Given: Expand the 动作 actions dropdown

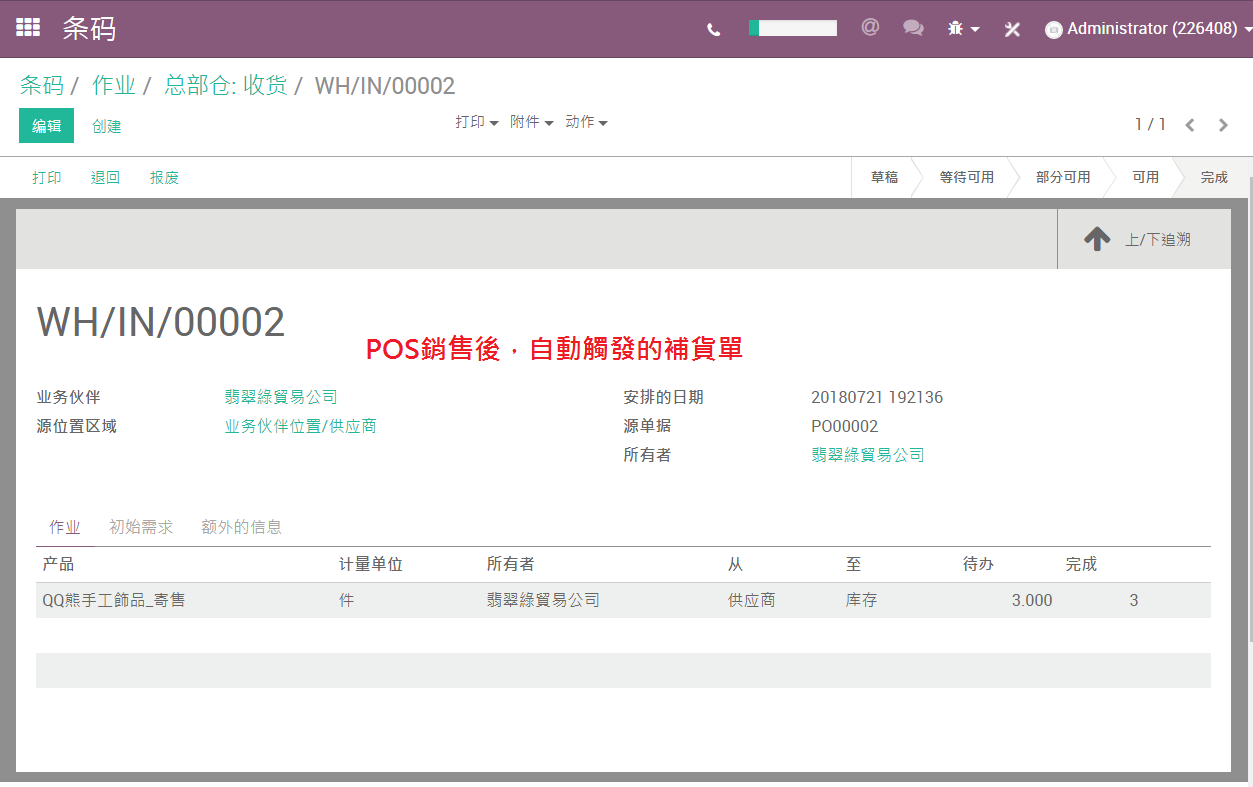Looking at the screenshot, I should click(587, 122).
